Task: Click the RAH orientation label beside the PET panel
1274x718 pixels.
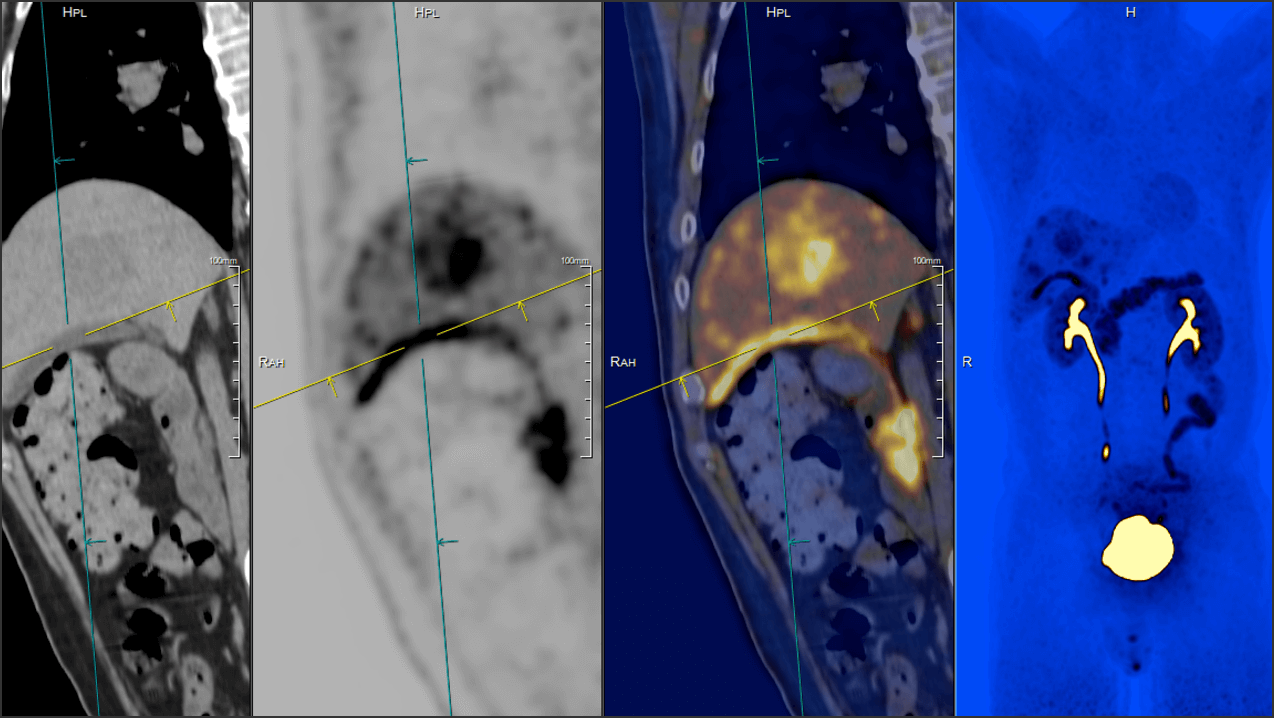Action: [272, 362]
